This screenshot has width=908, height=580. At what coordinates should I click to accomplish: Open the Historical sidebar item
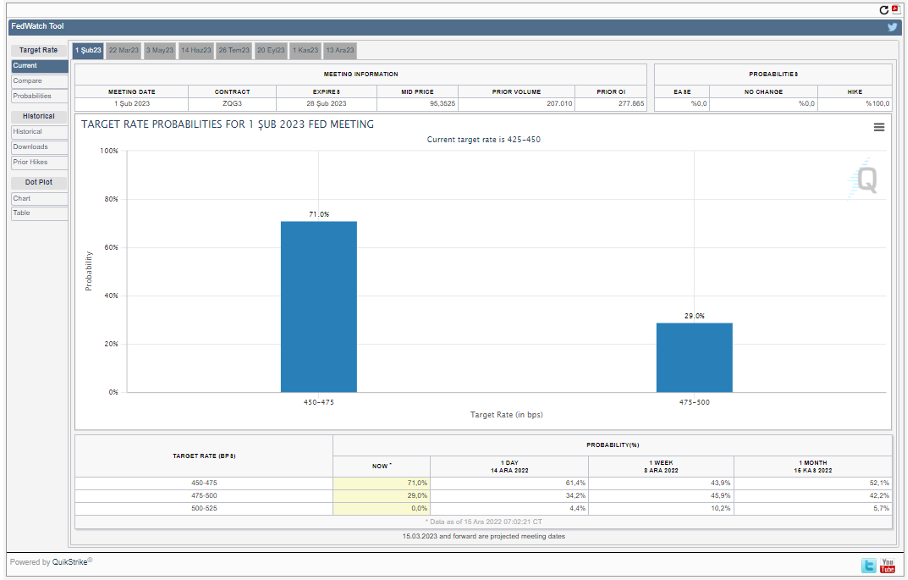tap(39, 132)
